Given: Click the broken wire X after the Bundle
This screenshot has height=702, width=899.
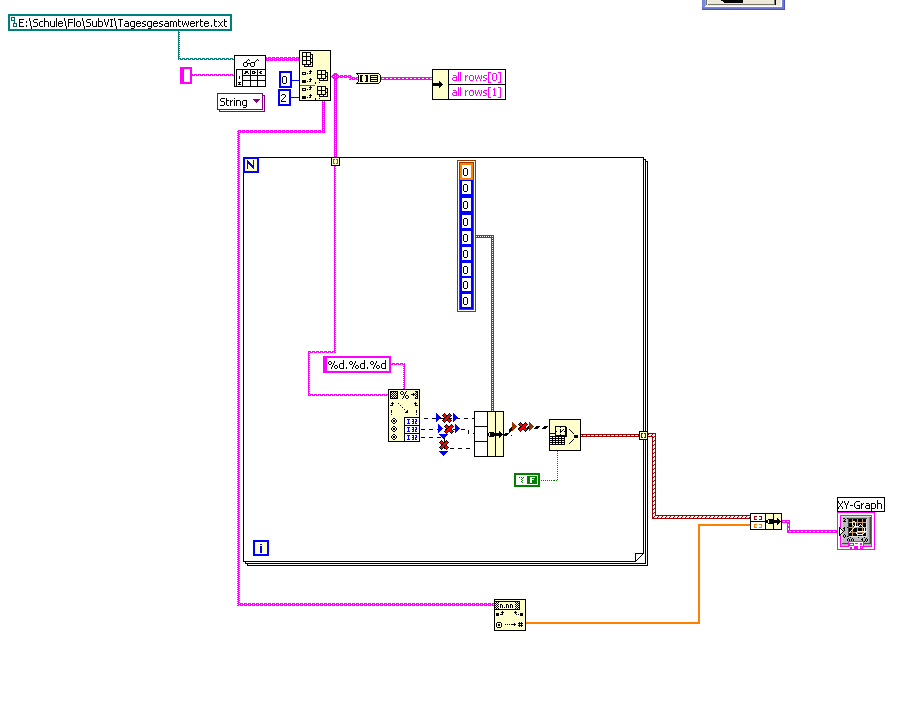Looking at the screenshot, I should 523,427.
